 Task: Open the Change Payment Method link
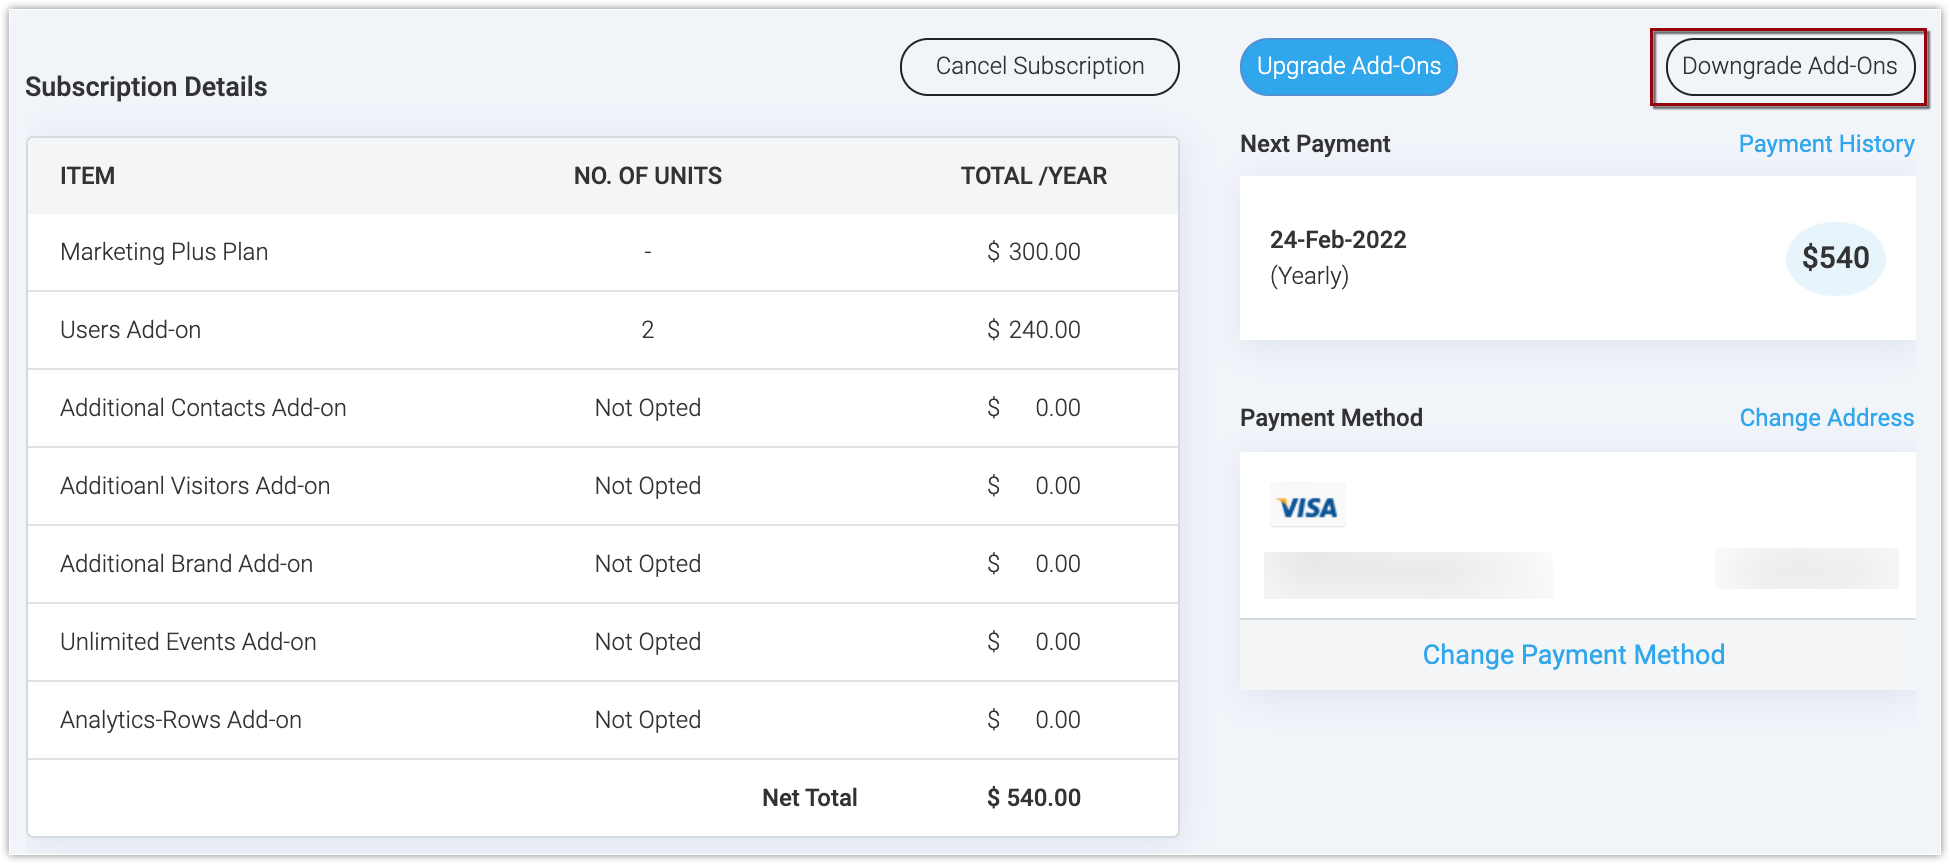click(x=1573, y=655)
